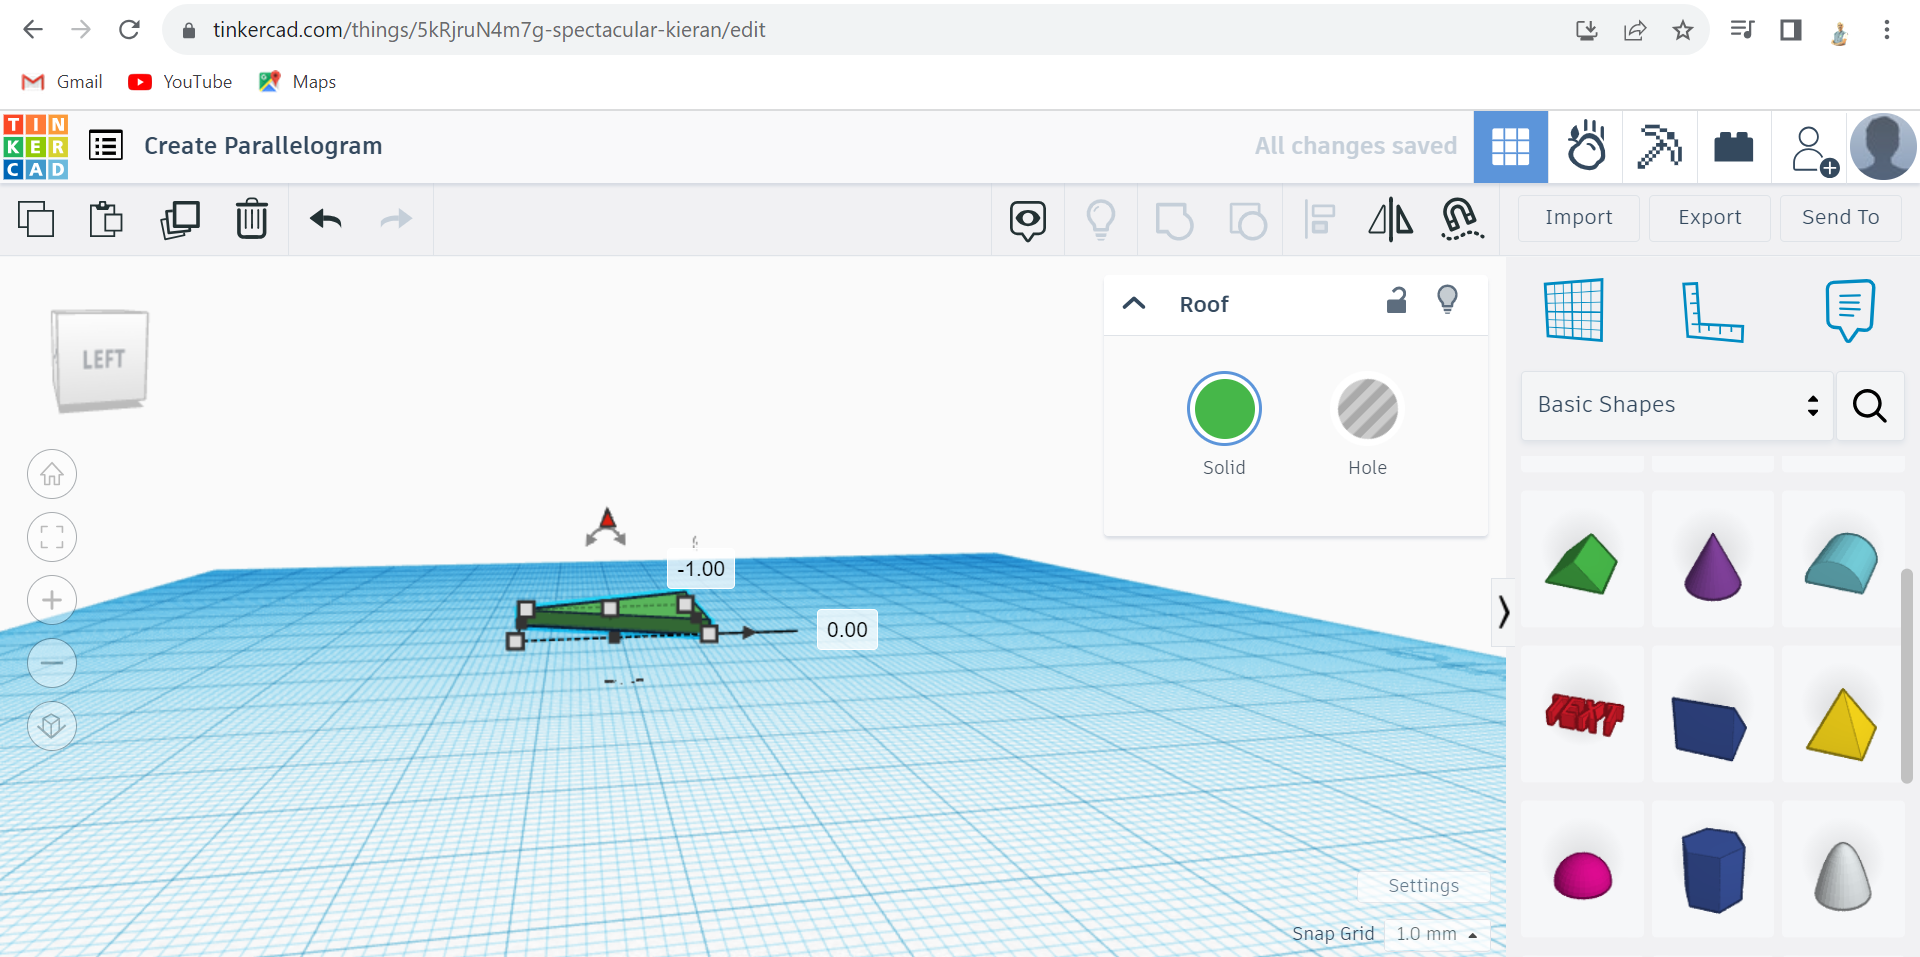Click the Show all lightbulb toolbar icon
The image size is (1920, 957).
point(1101,220)
